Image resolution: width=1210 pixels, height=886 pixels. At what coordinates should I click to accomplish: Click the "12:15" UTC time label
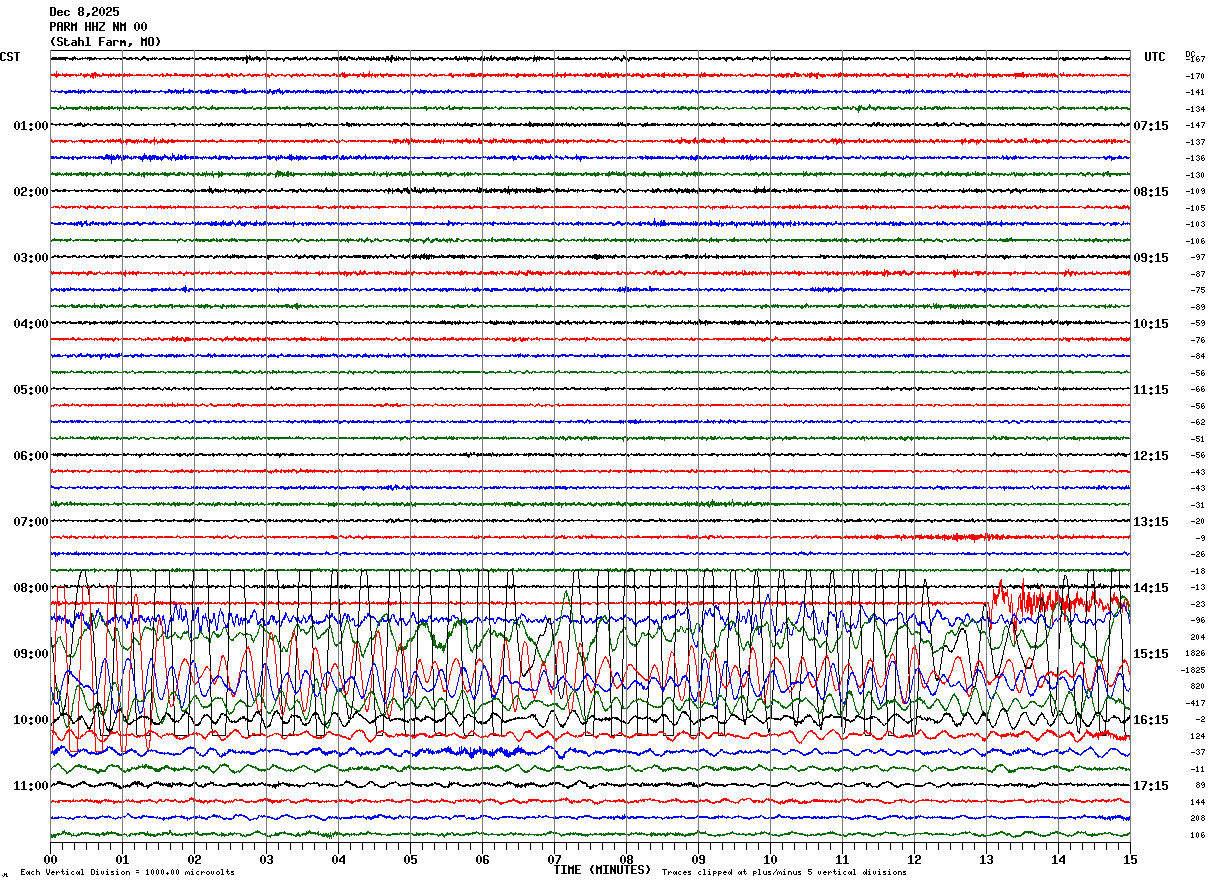pyautogui.click(x=1151, y=456)
